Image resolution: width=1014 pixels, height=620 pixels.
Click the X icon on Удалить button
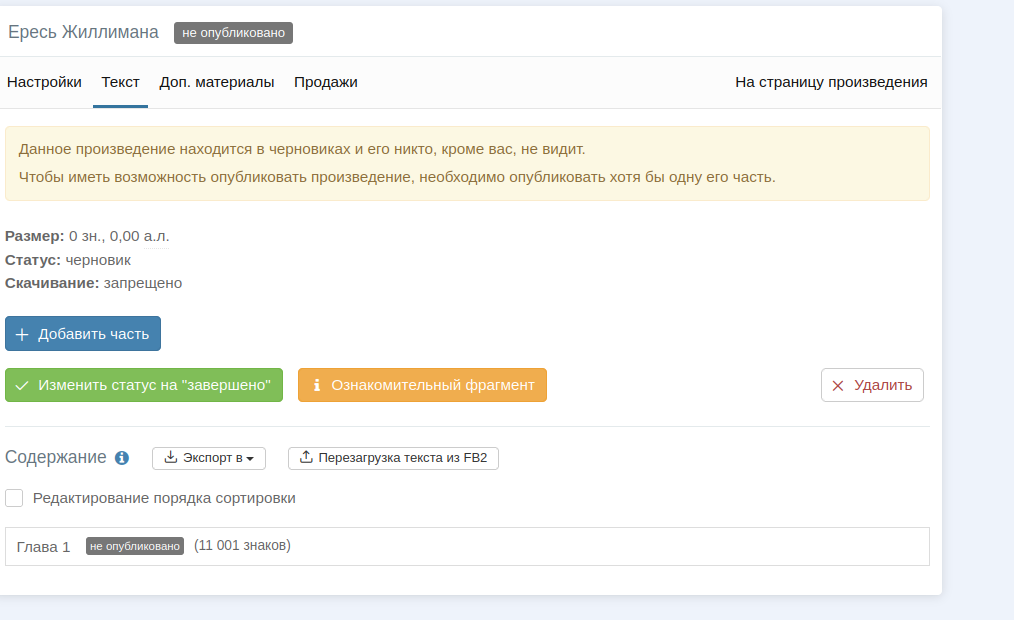click(838, 385)
